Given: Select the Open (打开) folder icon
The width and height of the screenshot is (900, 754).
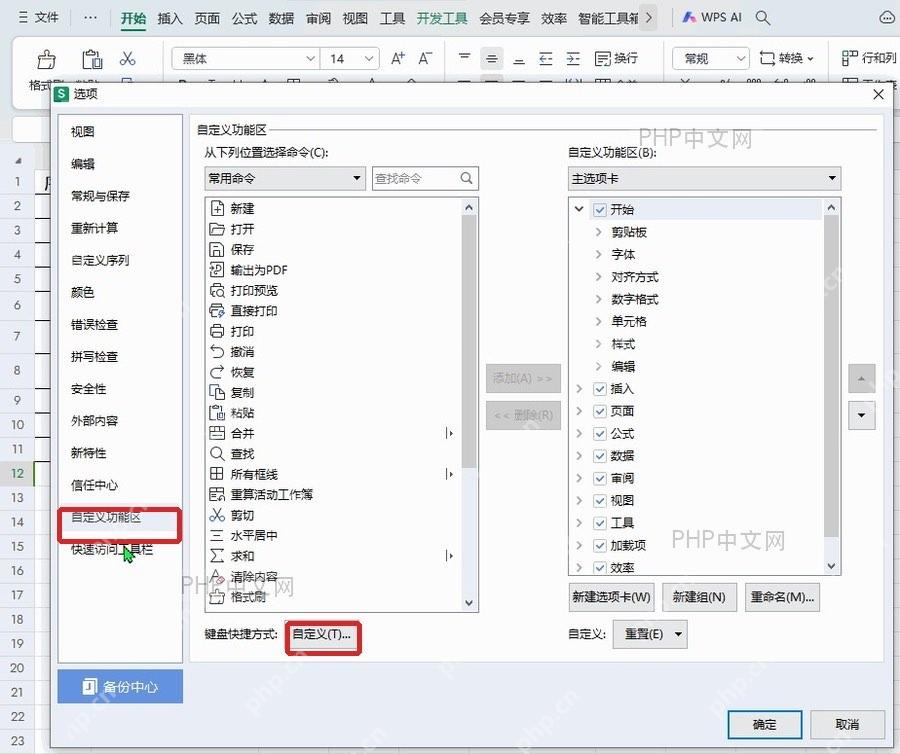Looking at the screenshot, I should tap(217, 229).
